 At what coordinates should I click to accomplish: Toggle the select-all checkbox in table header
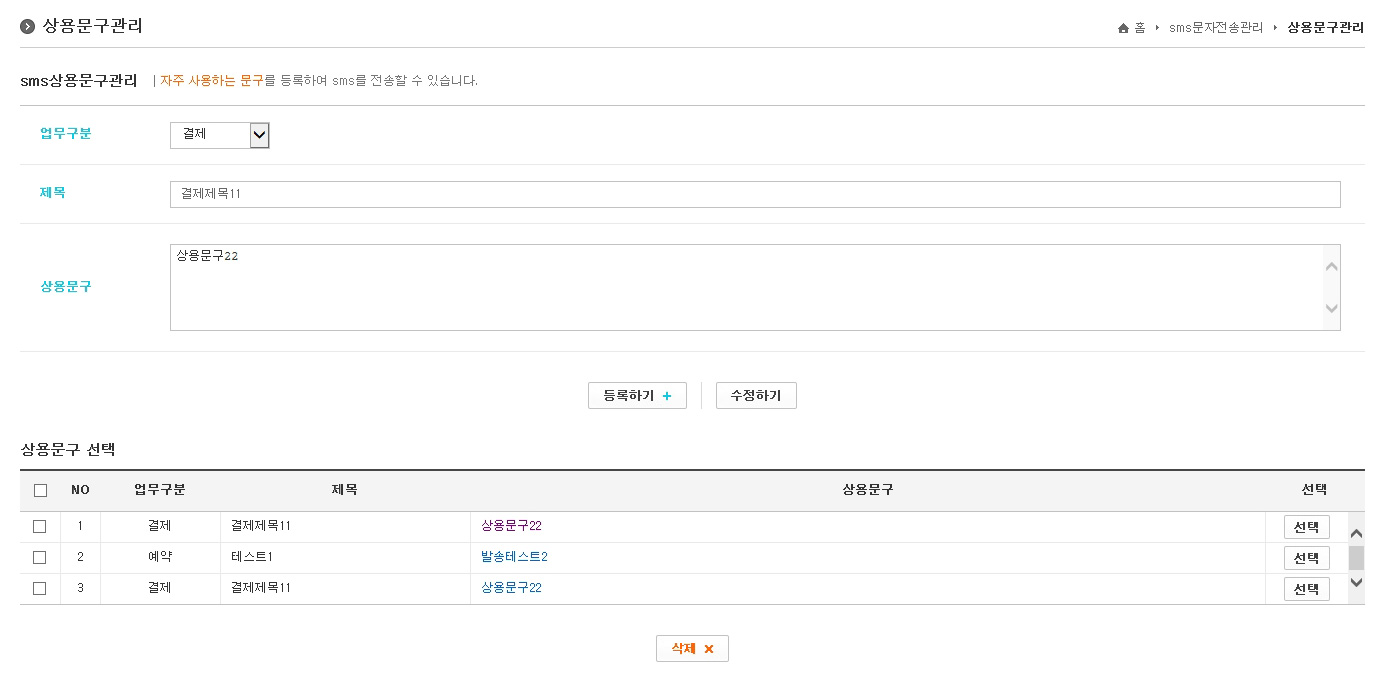click(40, 490)
